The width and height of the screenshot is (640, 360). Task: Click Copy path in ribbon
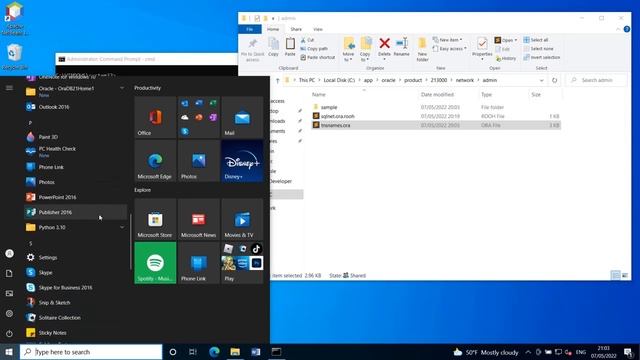pyautogui.click(x=314, y=49)
